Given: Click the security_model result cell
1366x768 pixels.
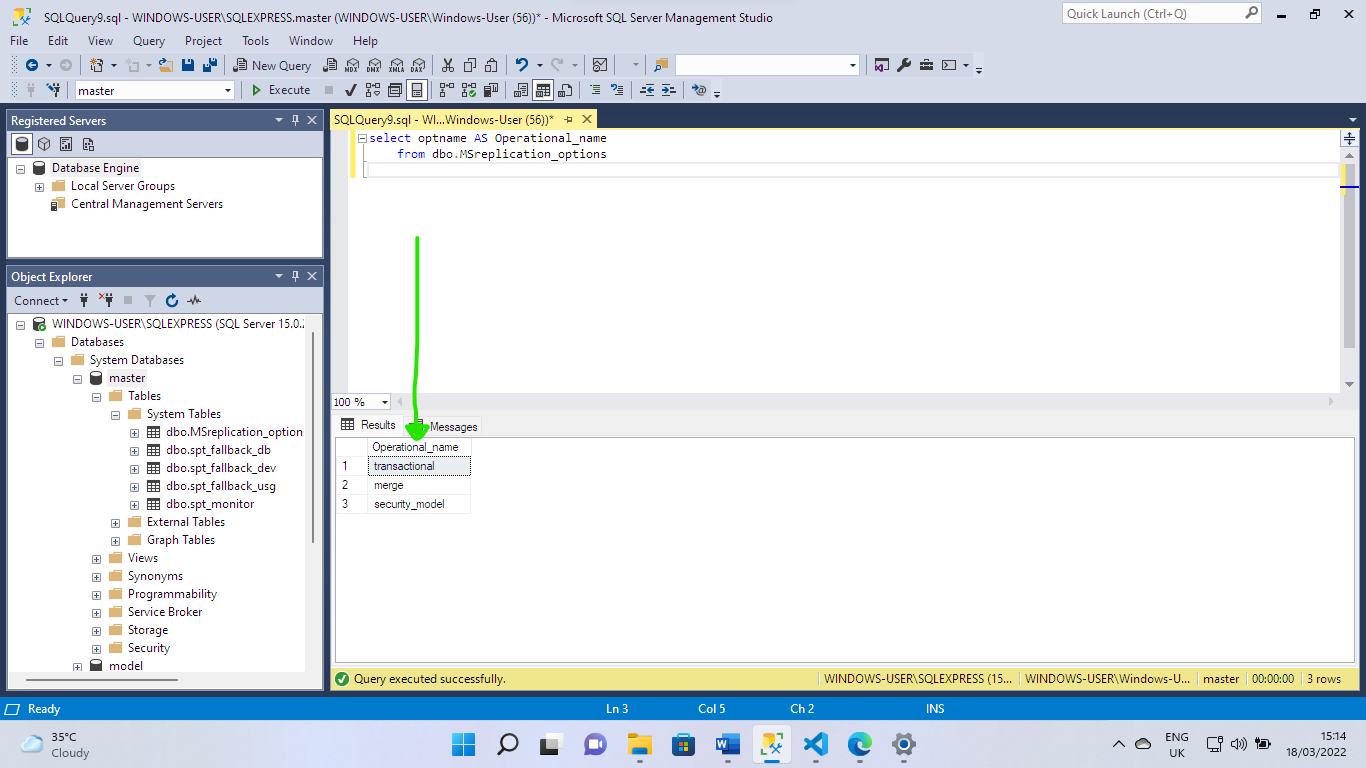Looking at the screenshot, I should click(x=419, y=504).
